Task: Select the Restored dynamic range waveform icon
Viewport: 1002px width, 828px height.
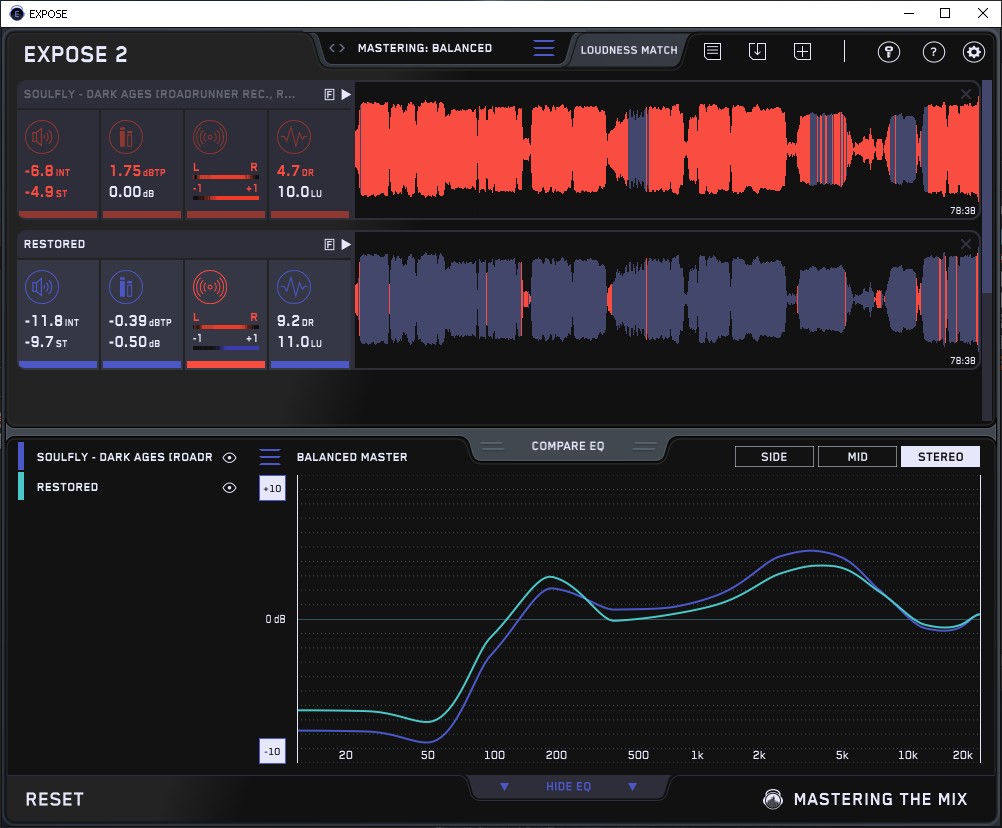Action: [x=294, y=287]
